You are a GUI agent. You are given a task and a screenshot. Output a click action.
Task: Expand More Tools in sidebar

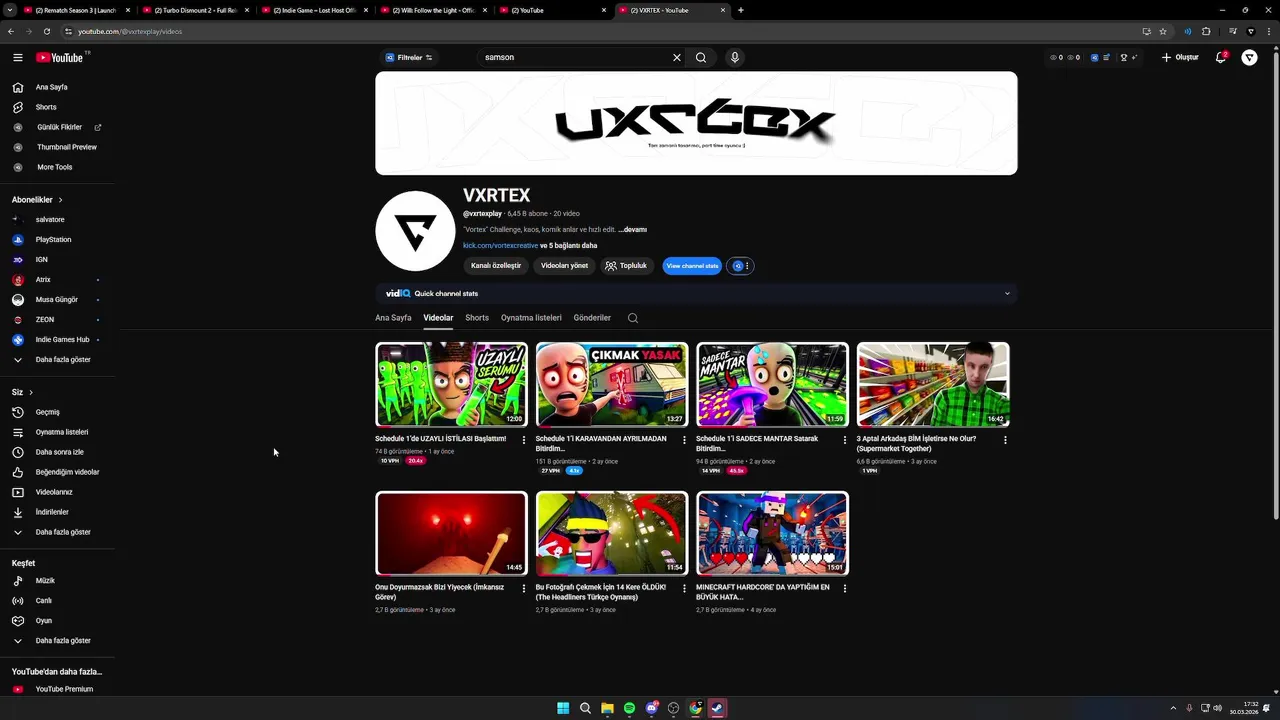tap(57, 167)
